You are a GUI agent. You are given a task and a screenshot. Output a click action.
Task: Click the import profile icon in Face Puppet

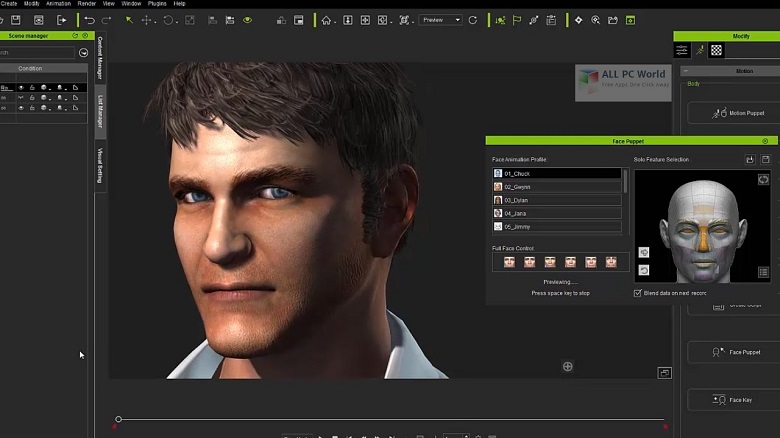pyautogui.click(x=750, y=159)
